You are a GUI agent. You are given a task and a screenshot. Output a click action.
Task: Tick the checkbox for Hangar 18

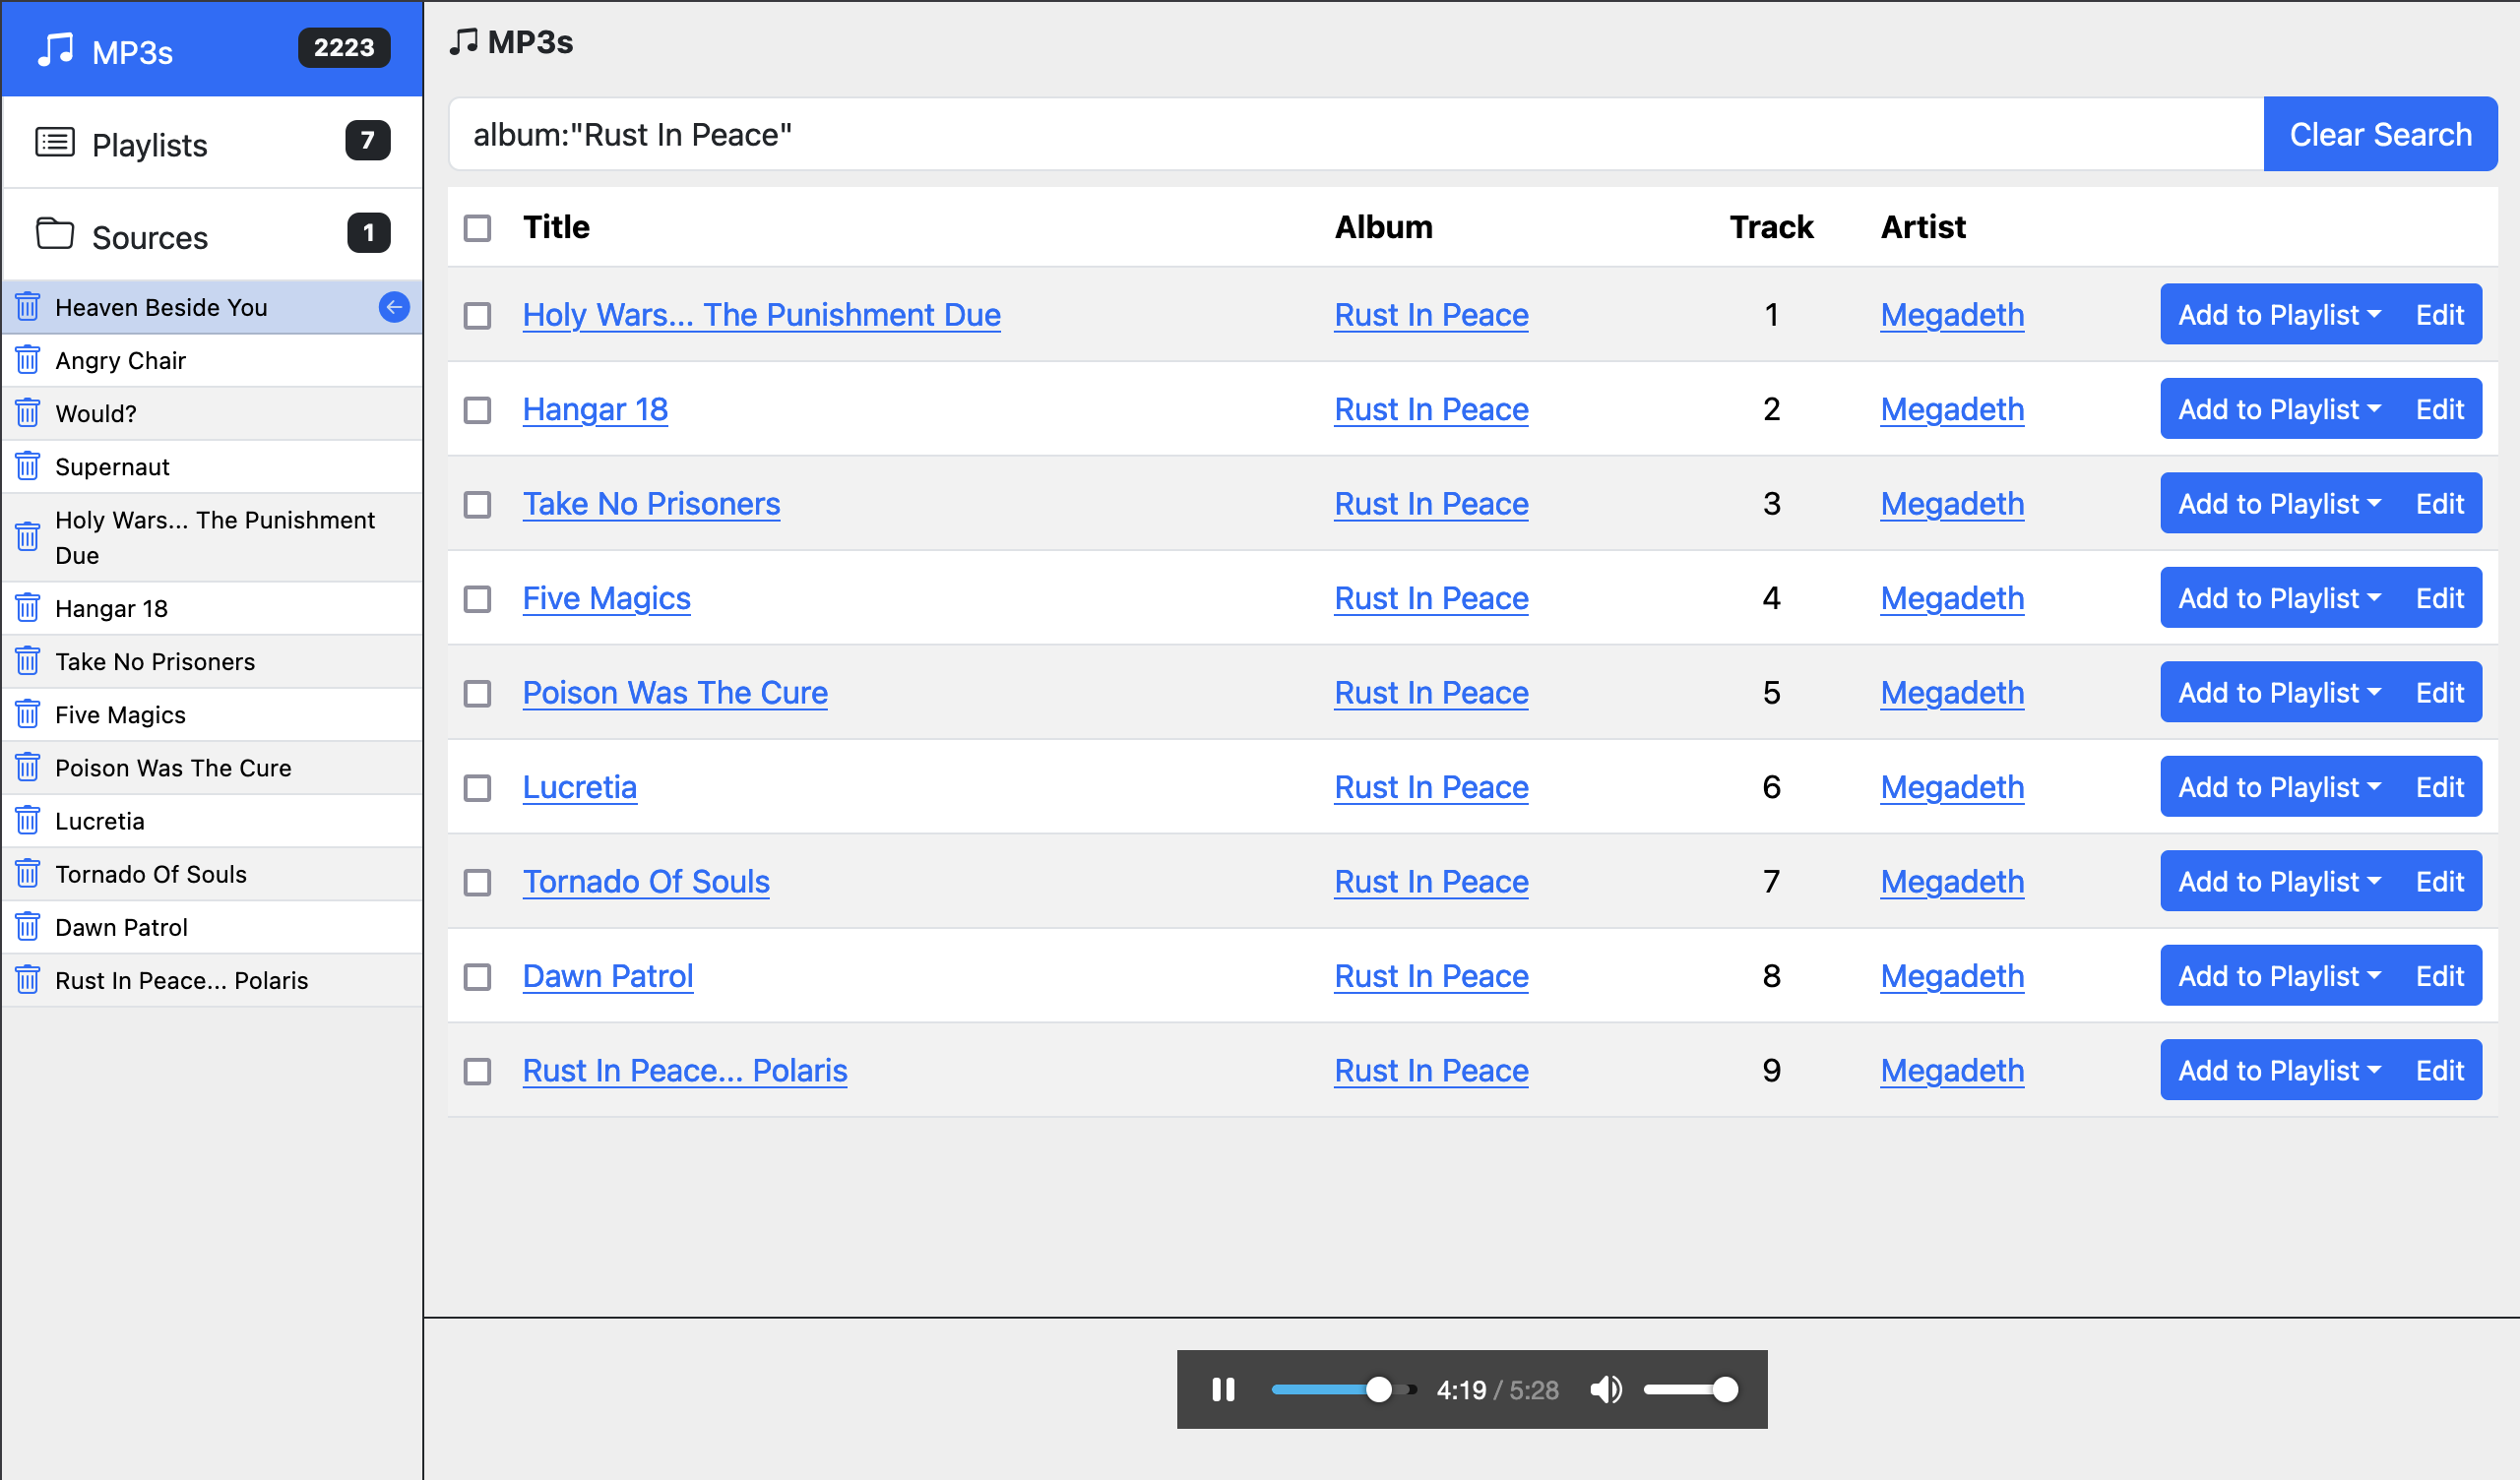(x=477, y=410)
